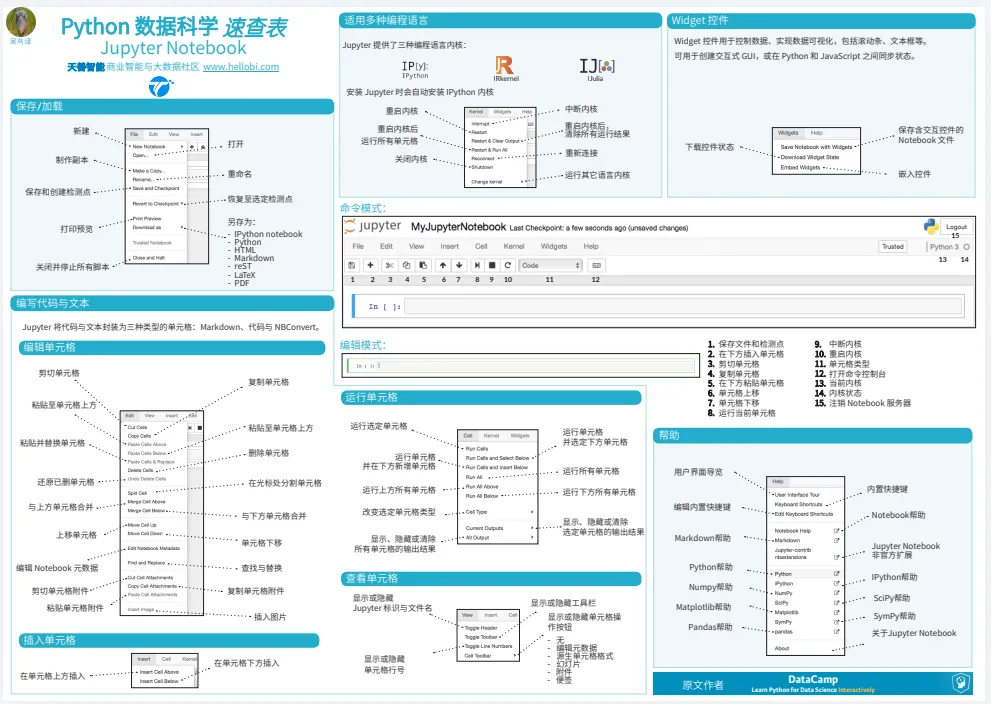991x704 pixels.
Task: Click the scissors cut-cell toolbar icon
Action: coord(389,265)
